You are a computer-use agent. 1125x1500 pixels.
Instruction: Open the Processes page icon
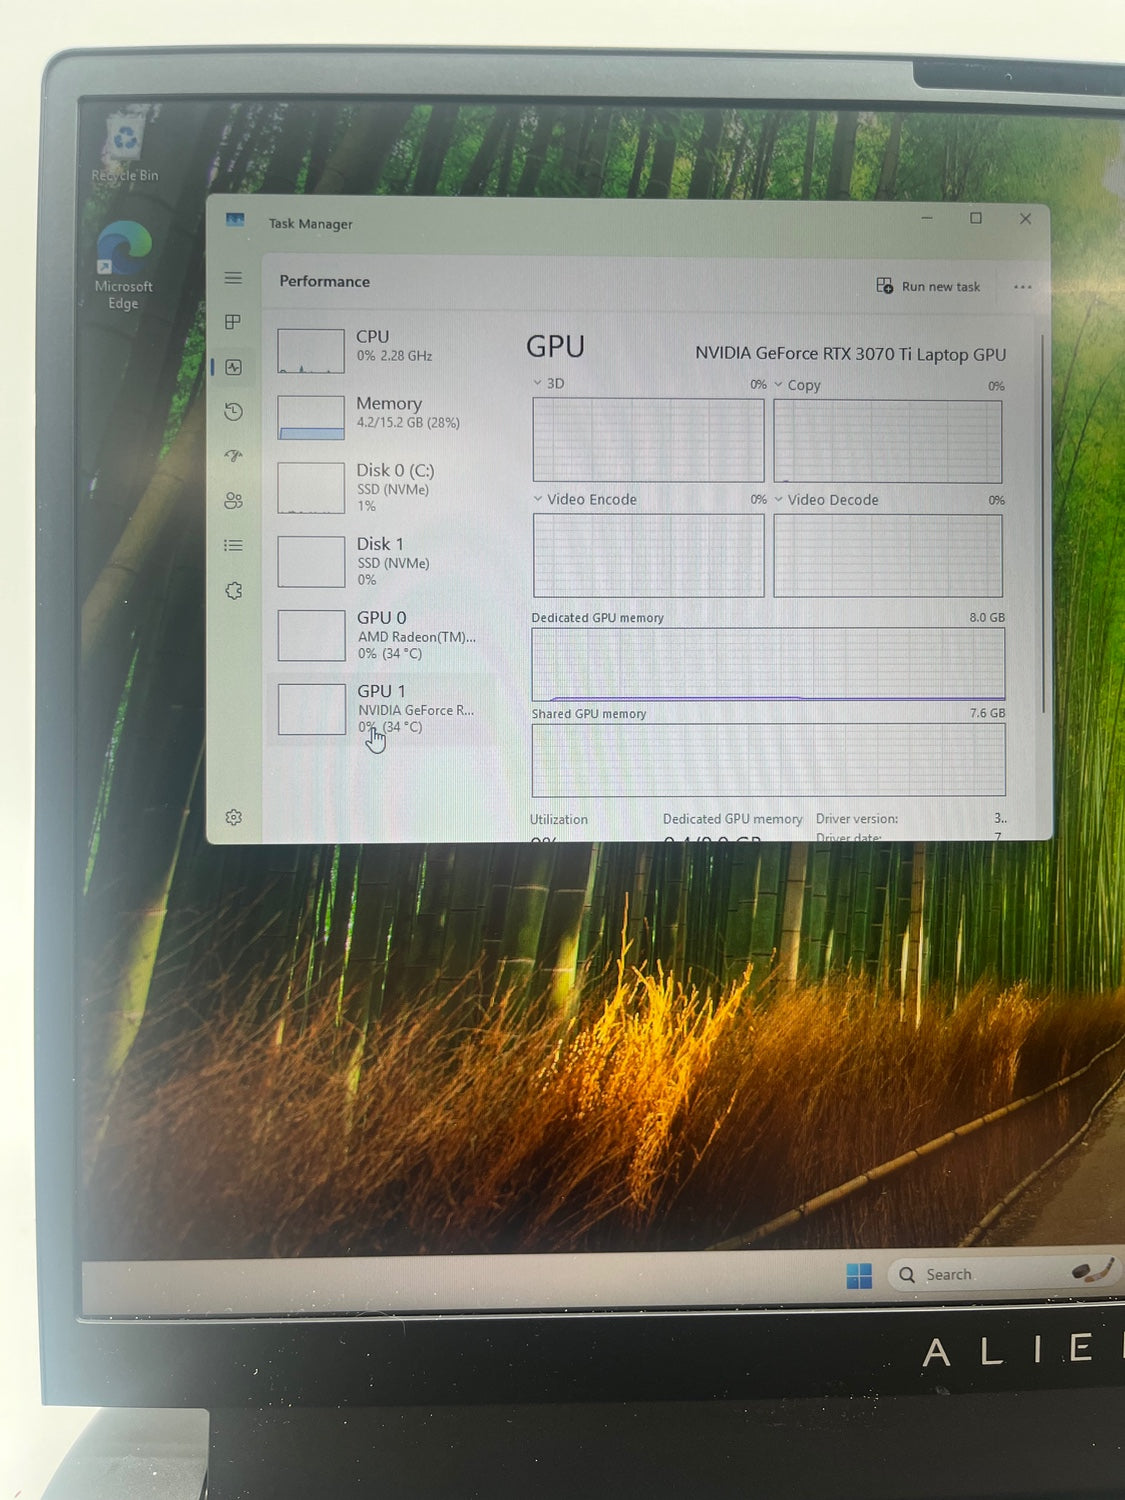click(x=233, y=322)
